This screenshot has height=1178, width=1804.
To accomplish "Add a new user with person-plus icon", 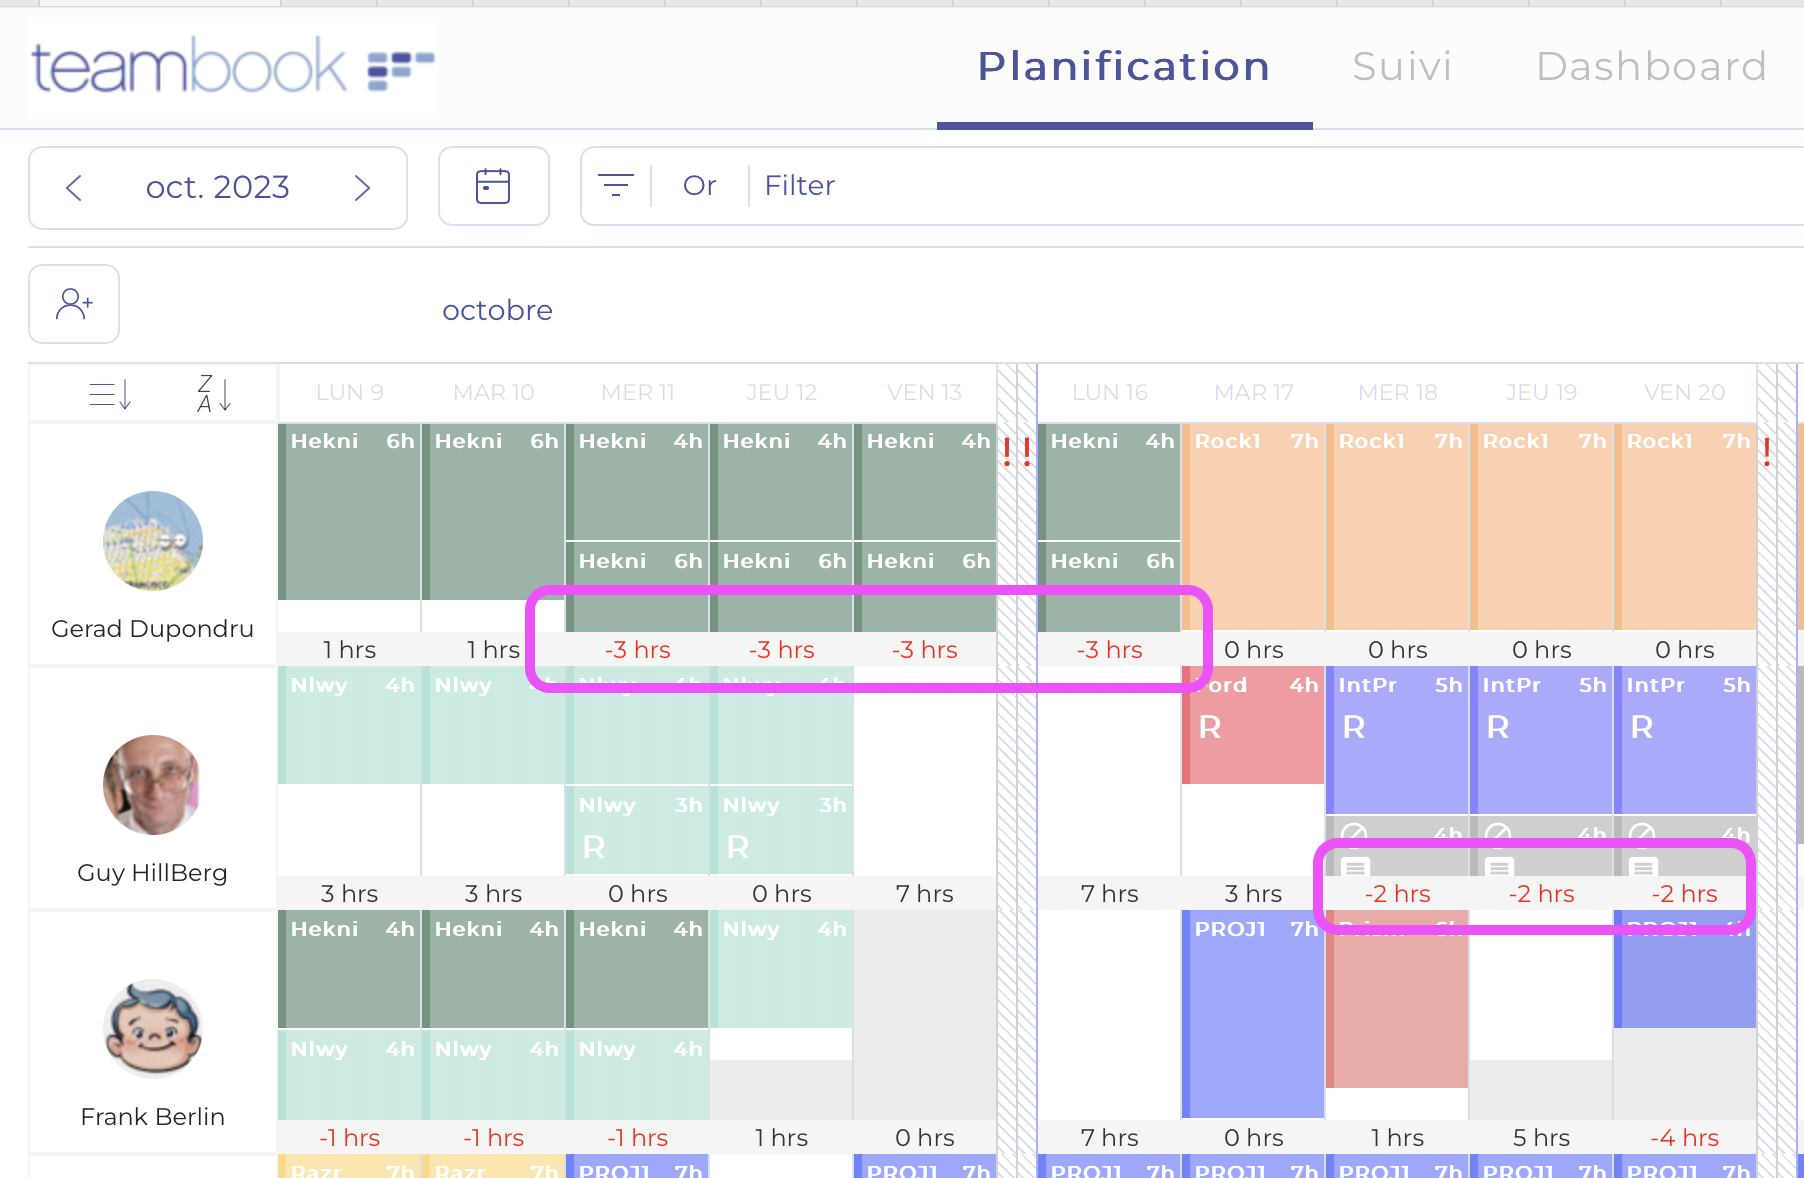I will [x=74, y=304].
